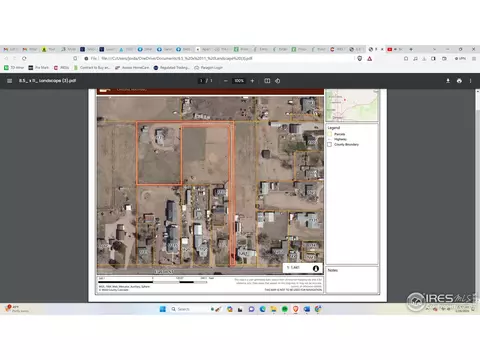Go back in browser history

click(6, 58)
